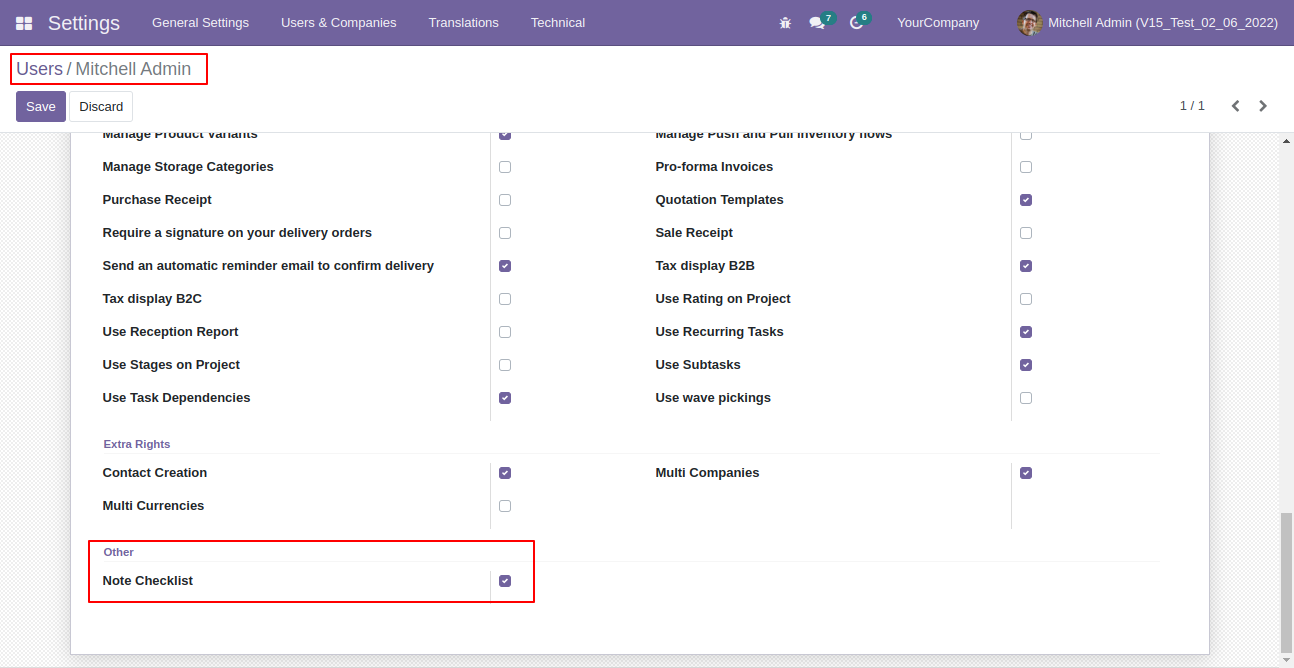Click the Multi Companies label
This screenshot has height=668, width=1294.
click(707, 473)
